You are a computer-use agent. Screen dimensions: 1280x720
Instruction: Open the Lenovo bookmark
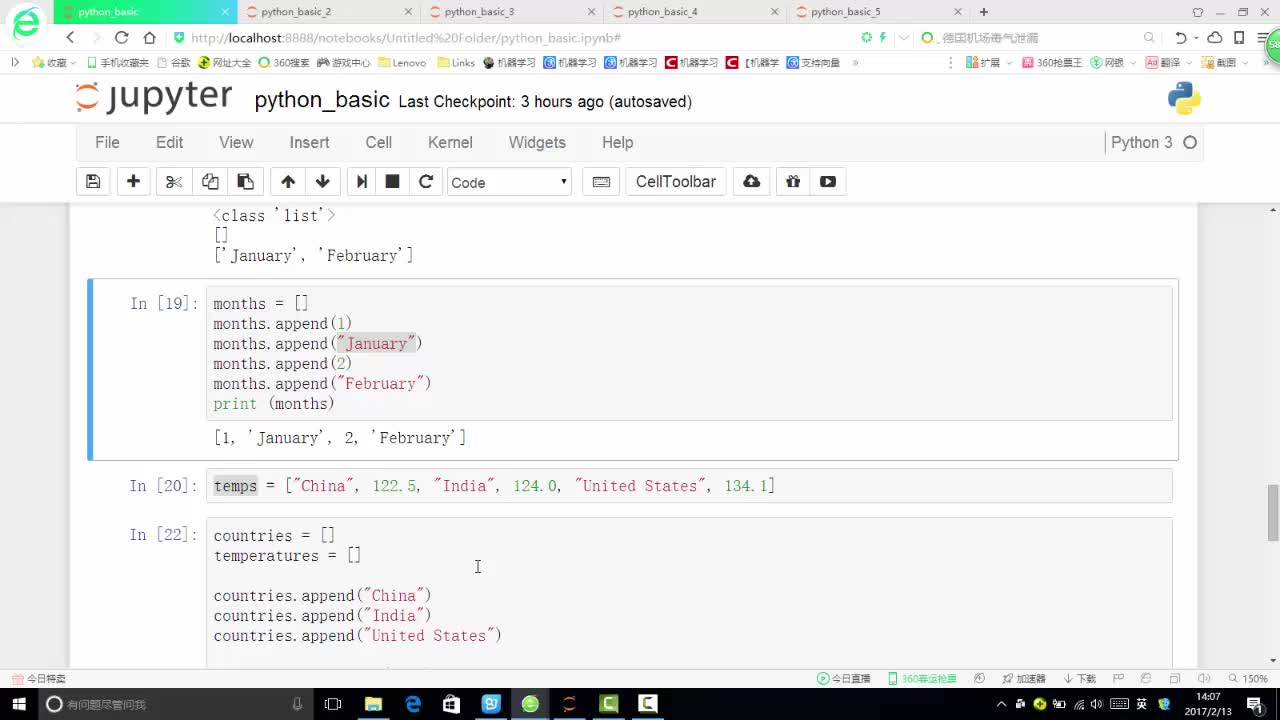[x=402, y=62]
